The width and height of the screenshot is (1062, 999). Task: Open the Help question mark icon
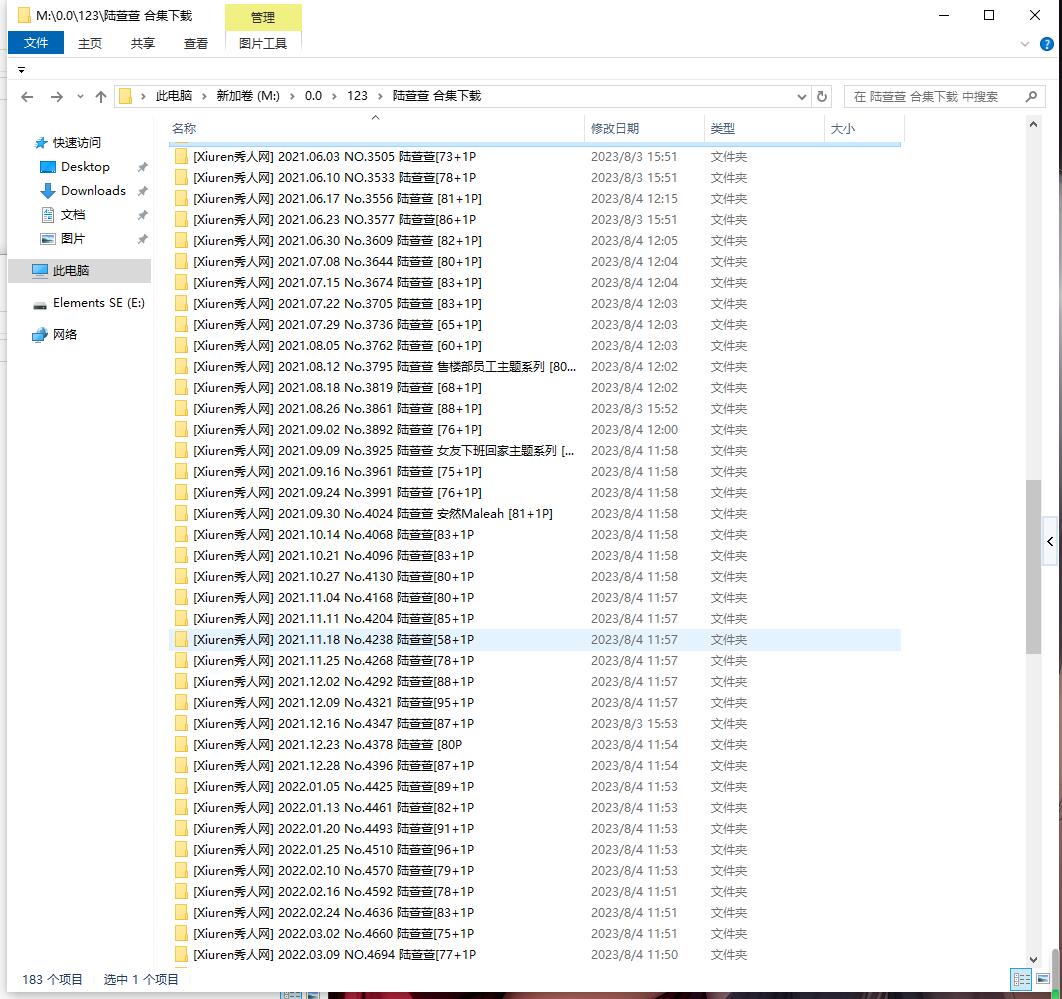click(x=1046, y=45)
